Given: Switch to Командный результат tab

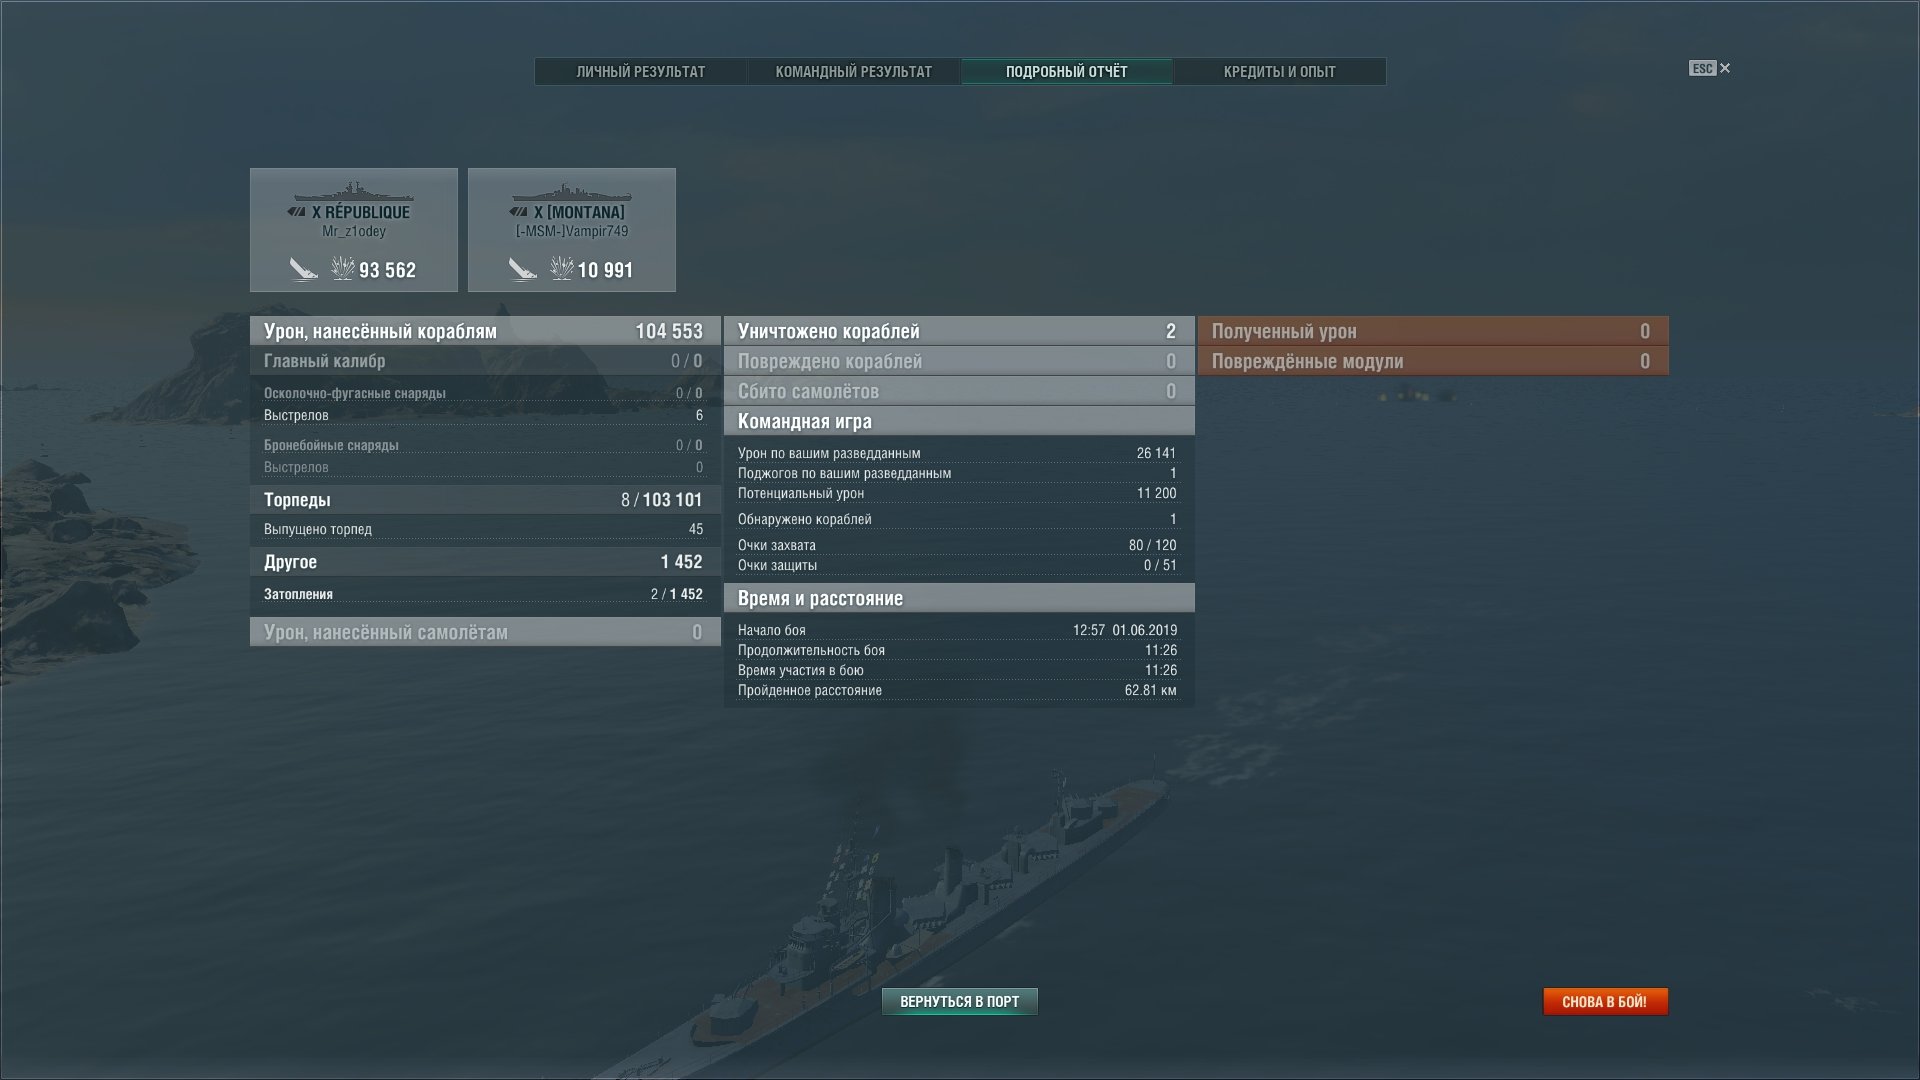Looking at the screenshot, I should 854,72.
